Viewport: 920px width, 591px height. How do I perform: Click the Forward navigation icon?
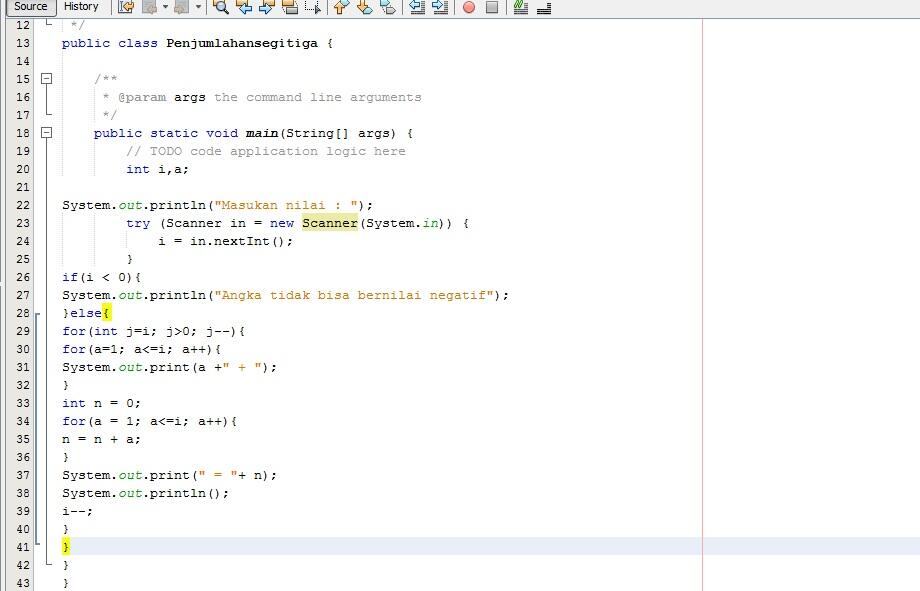(182, 7)
